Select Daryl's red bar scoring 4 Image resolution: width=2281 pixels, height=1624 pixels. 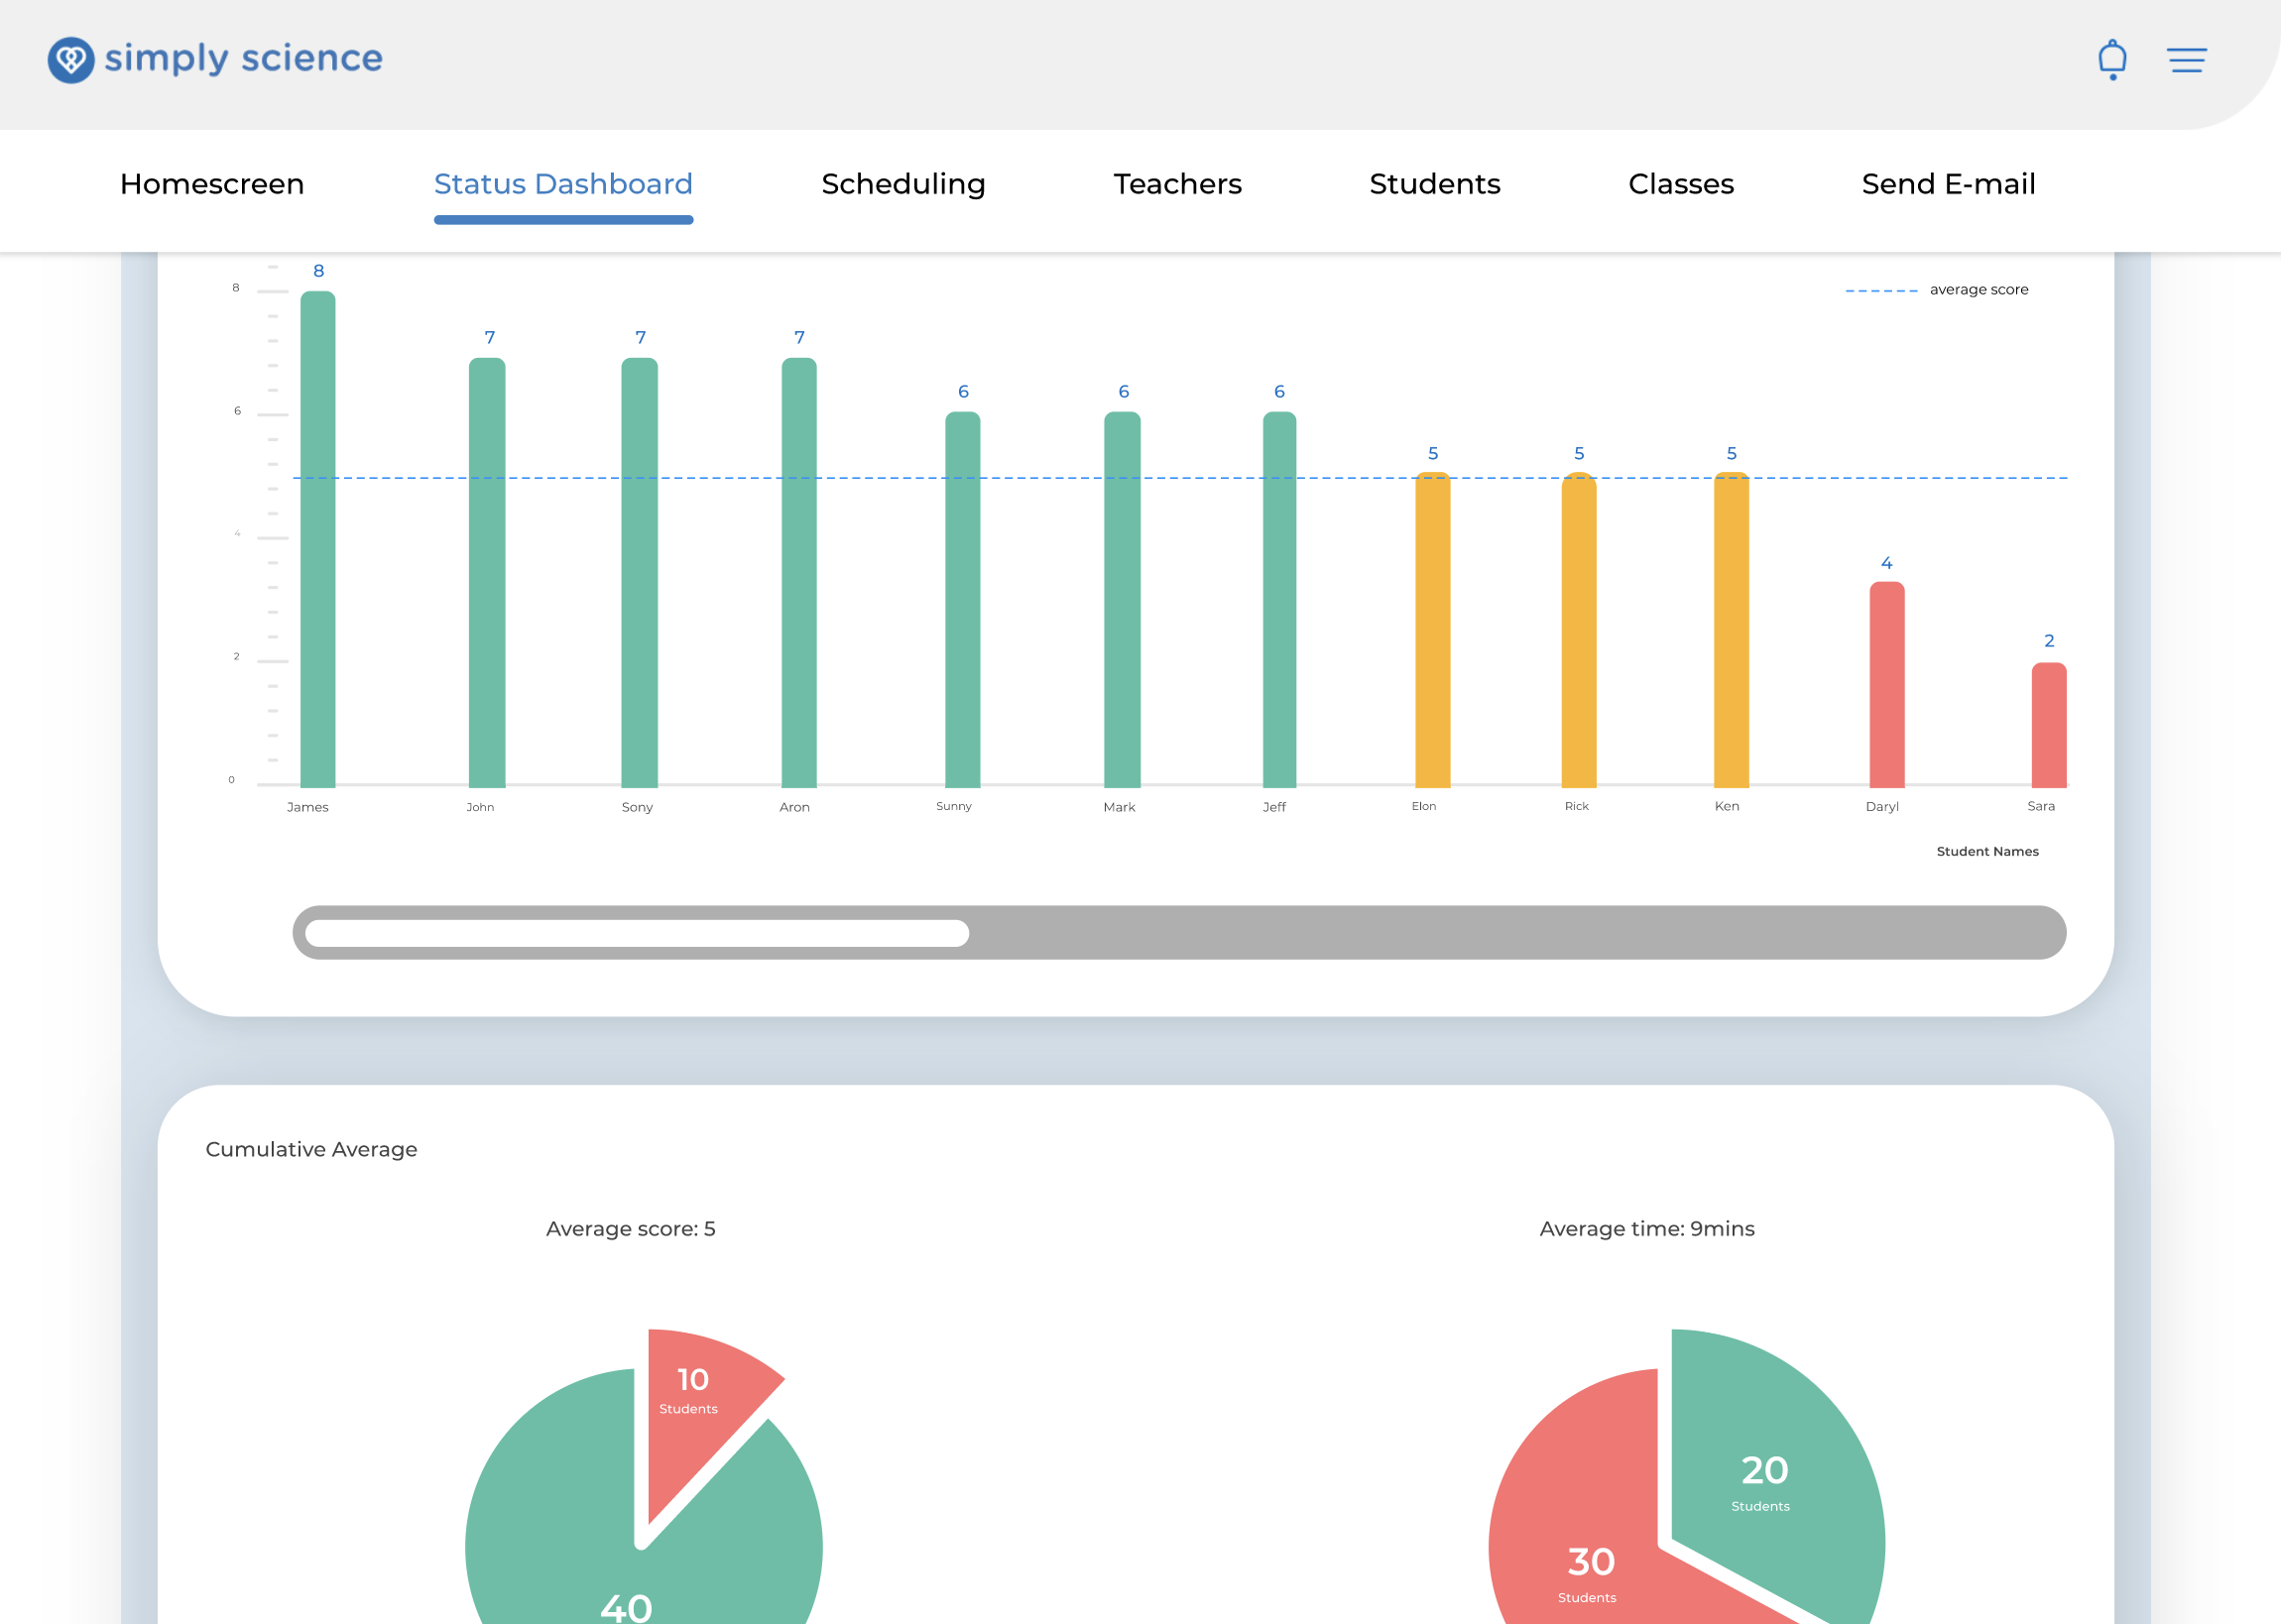[x=1886, y=685]
